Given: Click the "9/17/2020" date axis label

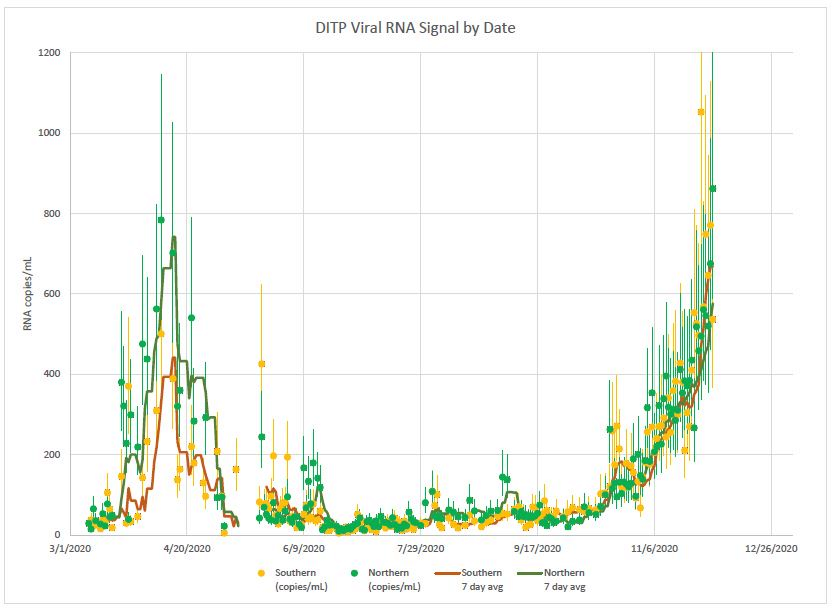Looking at the screenshot, I should pos(537,548).
